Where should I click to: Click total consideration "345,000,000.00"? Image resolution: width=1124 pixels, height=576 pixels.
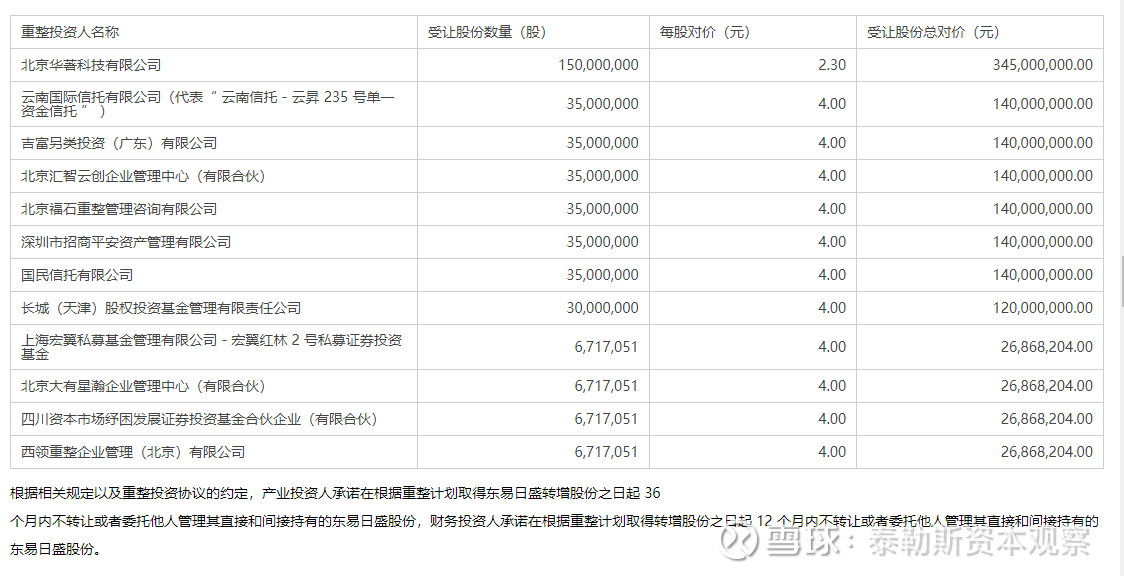click(1043, 65)
